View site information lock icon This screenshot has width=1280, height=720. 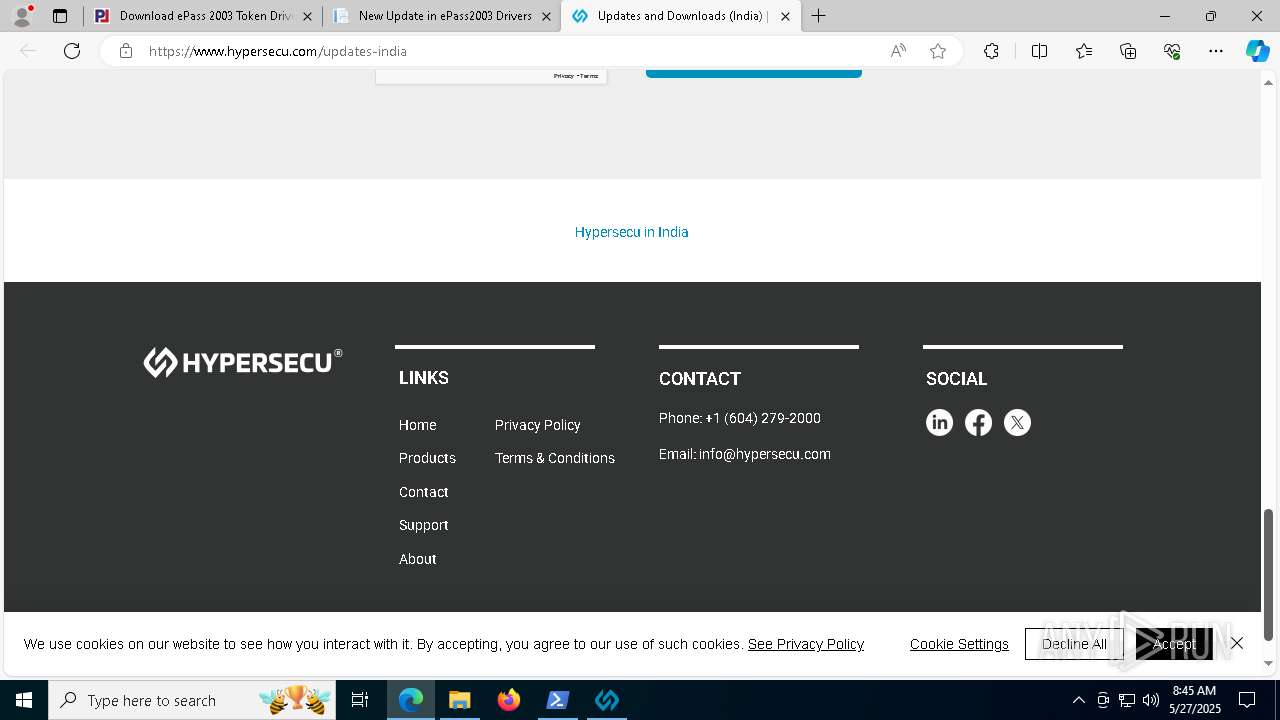[x=126, y=51]
